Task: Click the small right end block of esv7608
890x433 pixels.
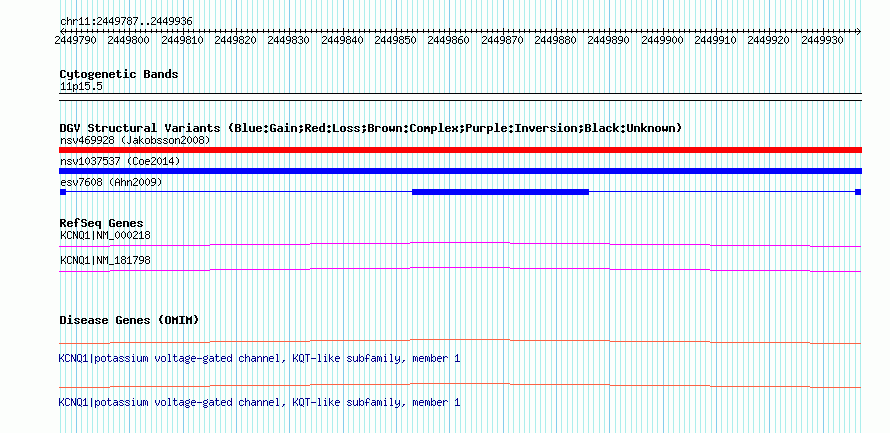Action: tap(858, 192)
